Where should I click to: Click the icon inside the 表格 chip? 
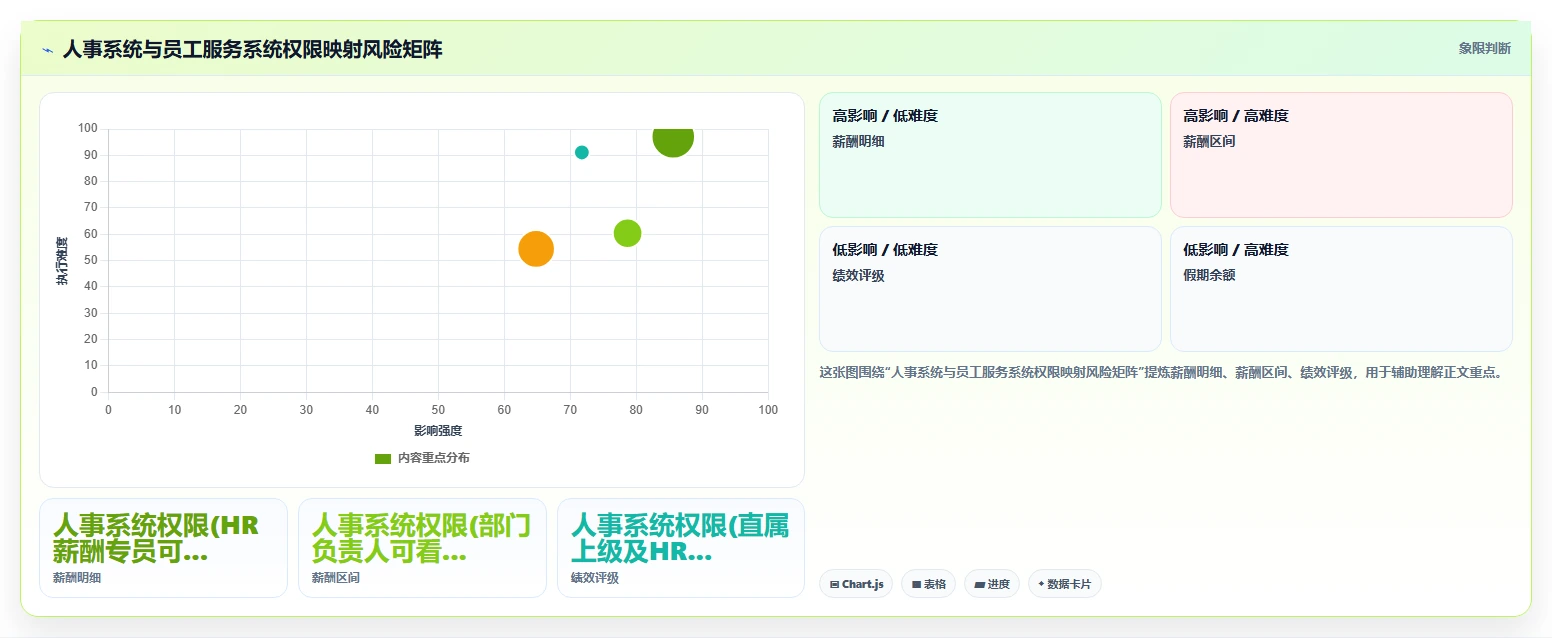pos(916,584)
